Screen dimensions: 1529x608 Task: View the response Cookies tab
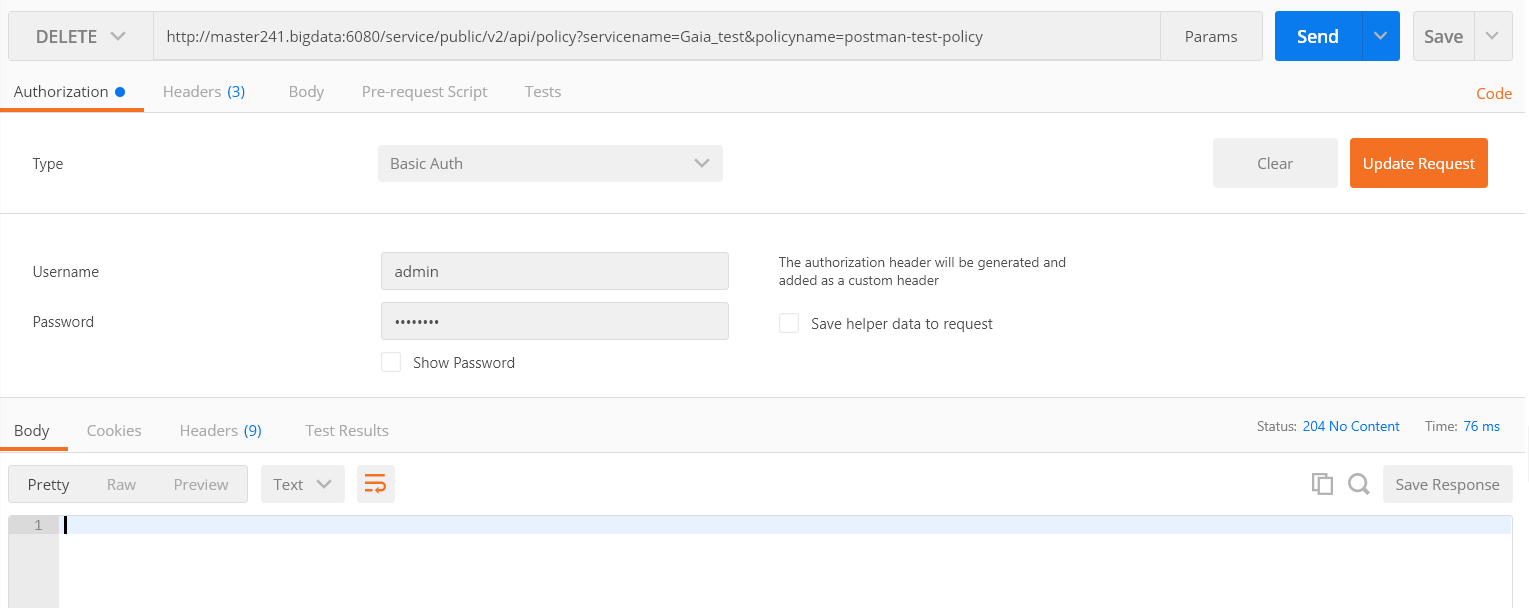pyautogui.click(x=113, y=430)
